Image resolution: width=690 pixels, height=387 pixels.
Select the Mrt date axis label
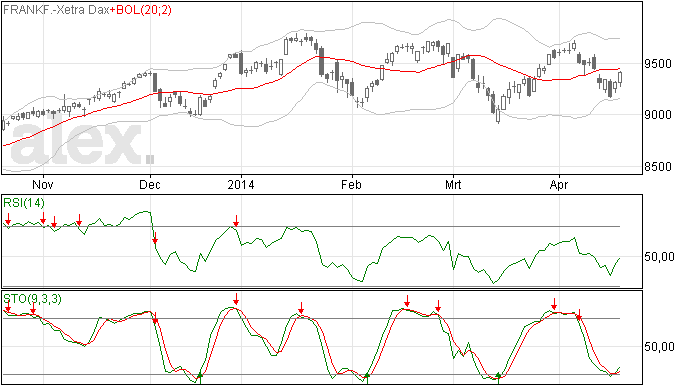coord(453,184)
